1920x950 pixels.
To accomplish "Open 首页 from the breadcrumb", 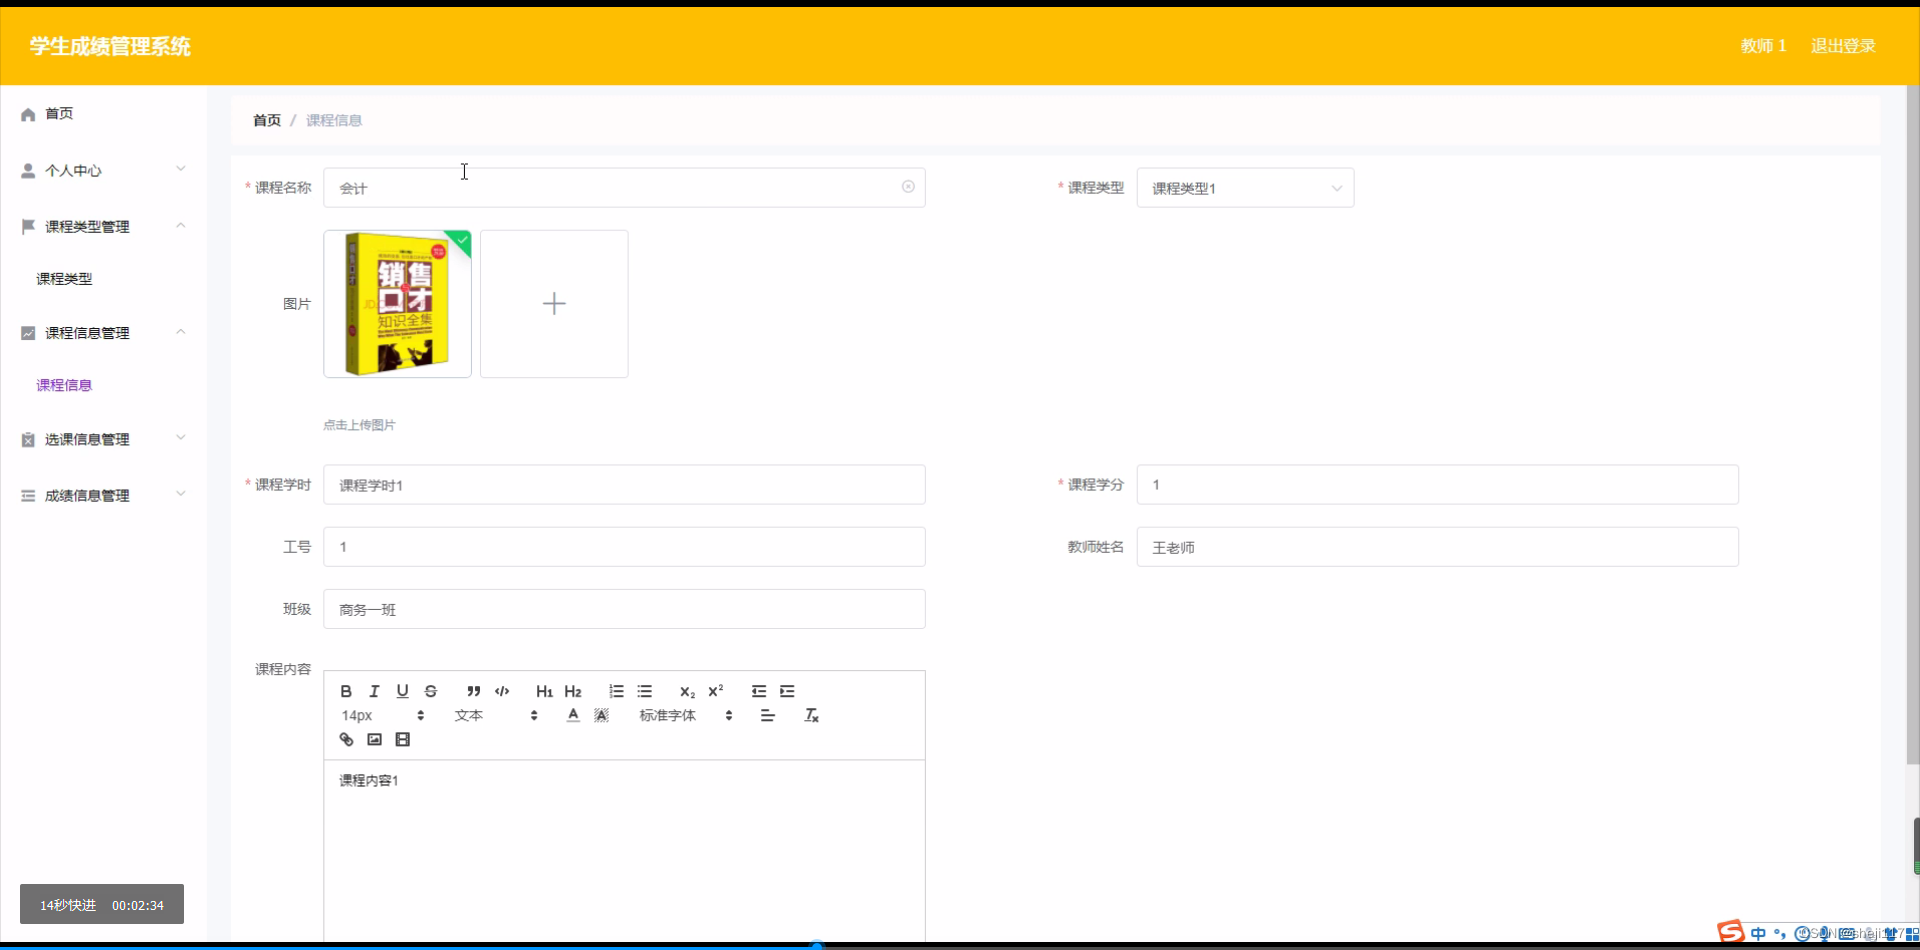I will pos(266,120).
